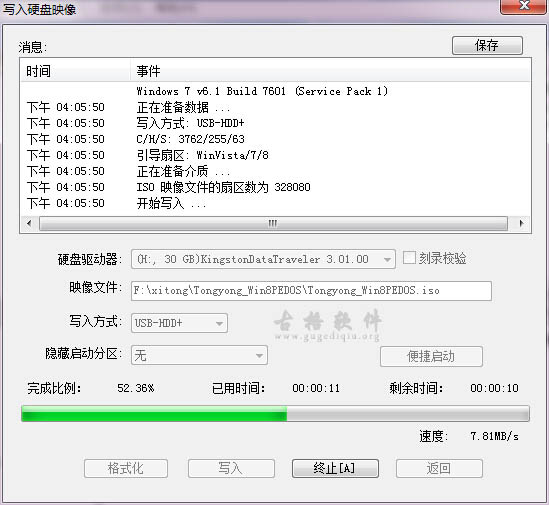This screenshot has height=505, width=549.
Task: Select the 开始写入 log entry
Action: 171,203
